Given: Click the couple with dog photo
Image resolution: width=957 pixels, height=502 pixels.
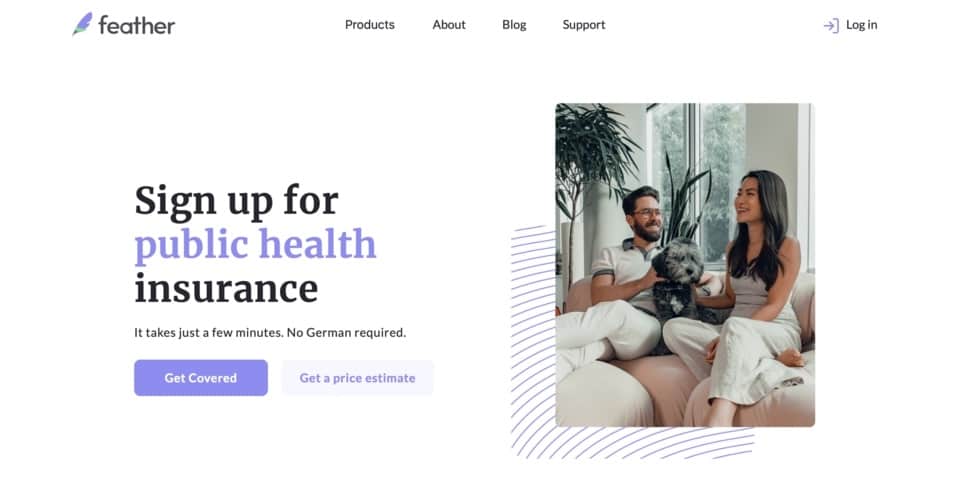Looking at the screenshot, I should pyautogui.click(x=685, y=265).
